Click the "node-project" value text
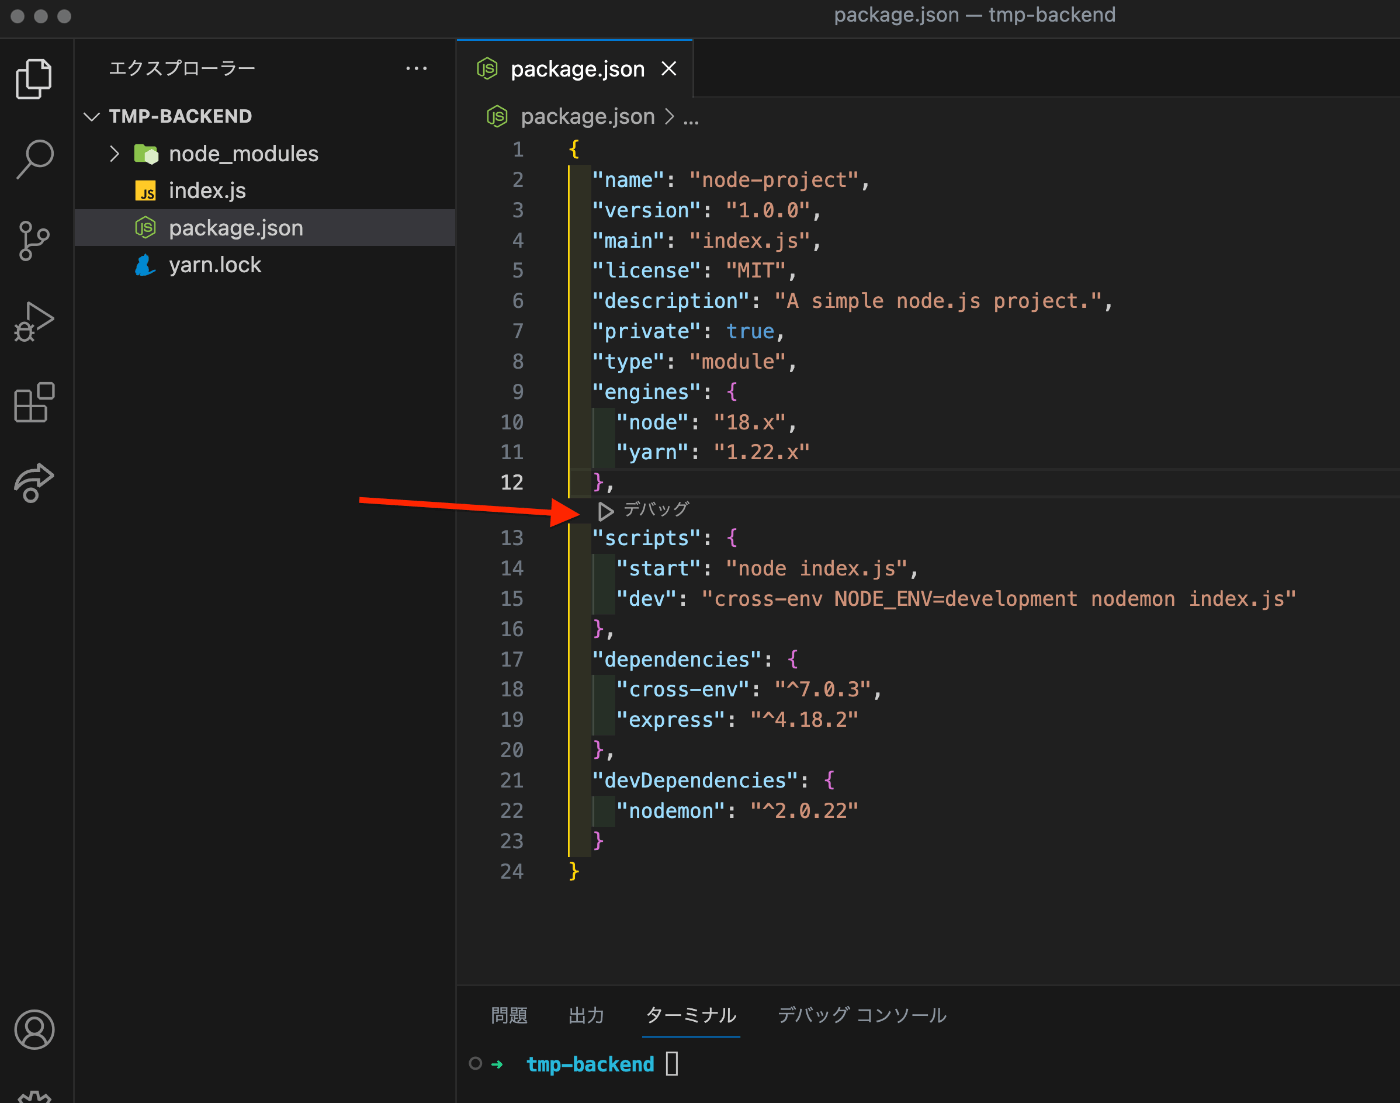The image size is (1400, 1103). (x=774, y=180)
